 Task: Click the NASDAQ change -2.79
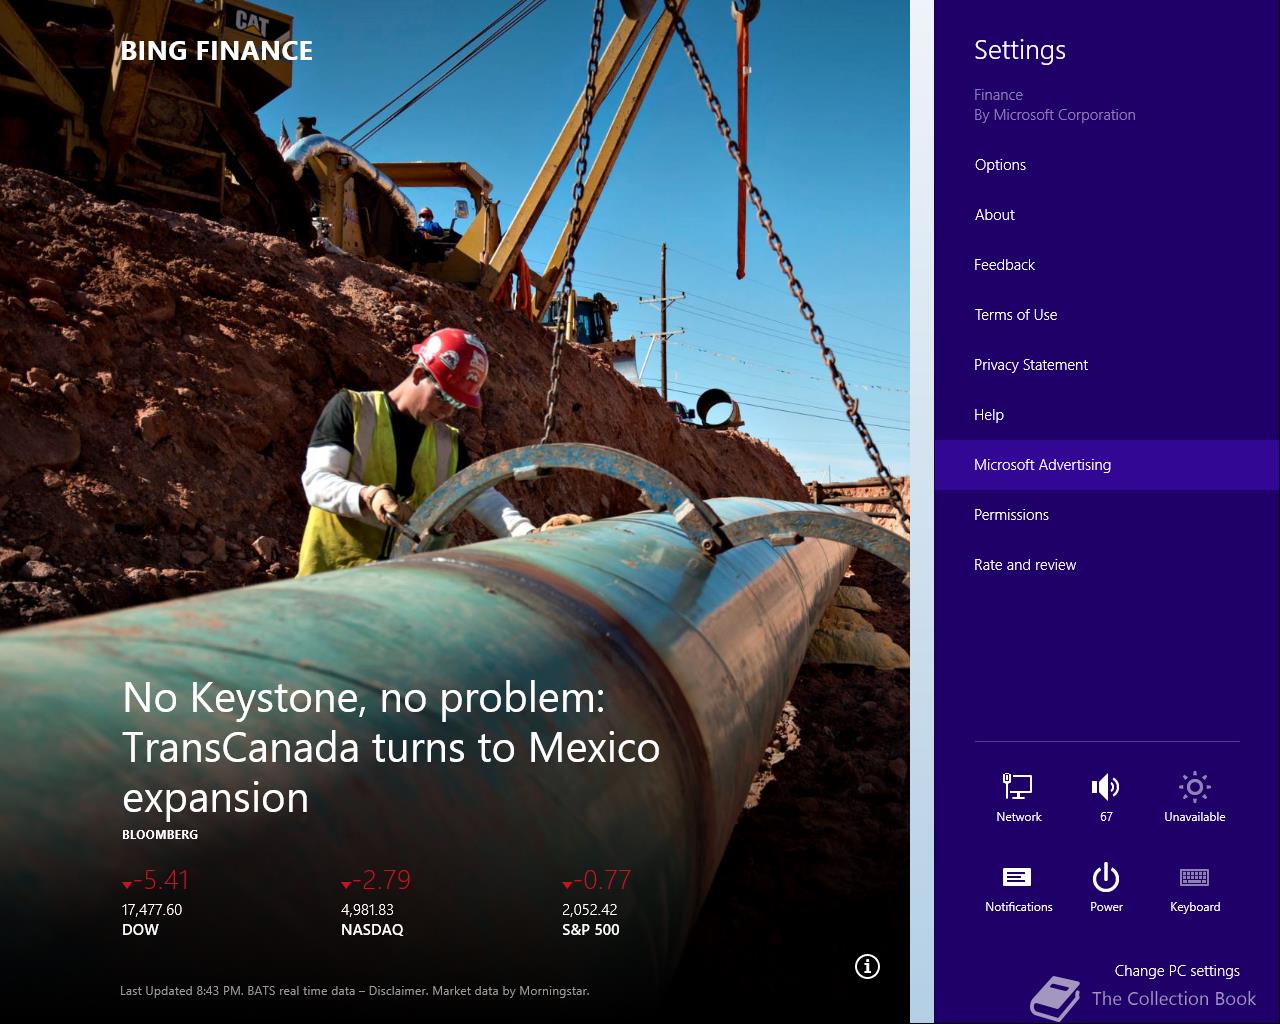coord(375,880)
